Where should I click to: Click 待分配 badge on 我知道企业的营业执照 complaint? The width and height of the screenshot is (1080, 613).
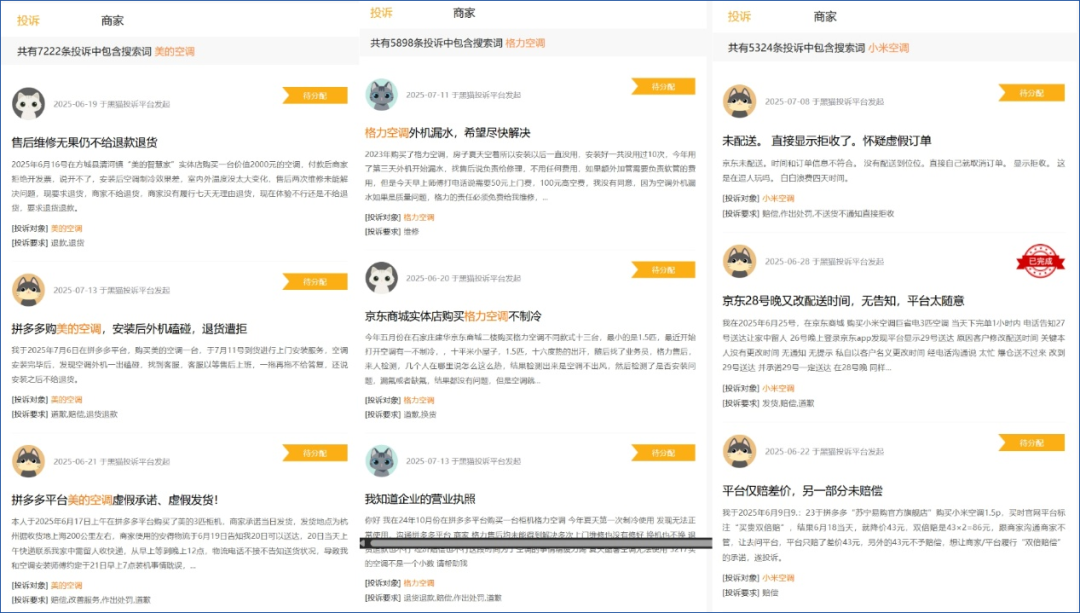663,453
